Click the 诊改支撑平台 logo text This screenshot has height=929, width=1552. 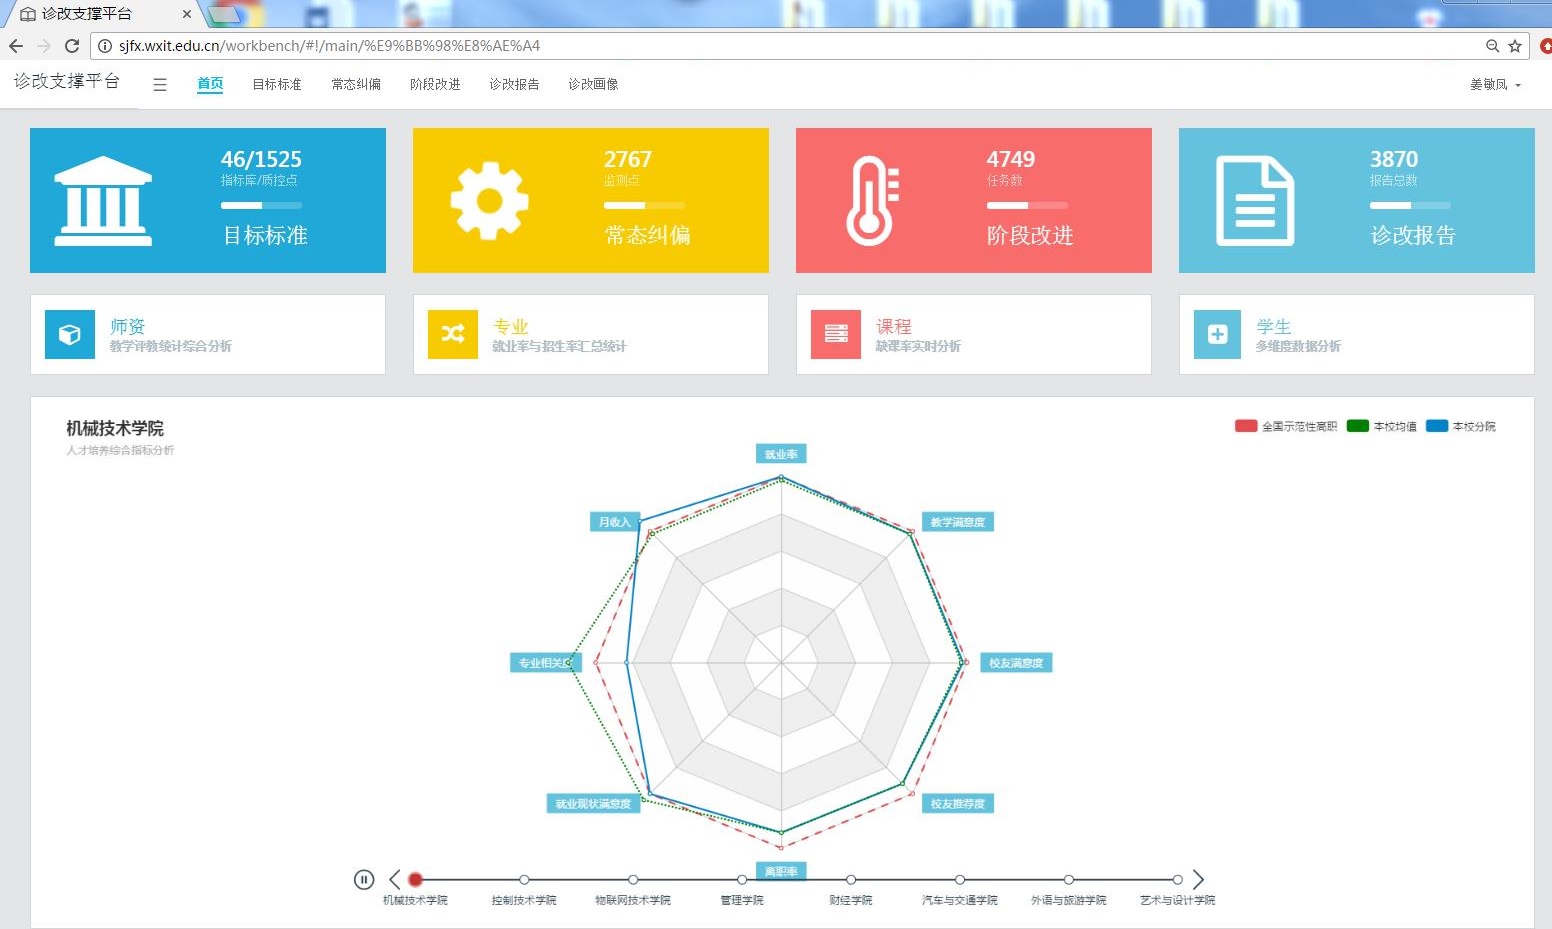[67, 81]
